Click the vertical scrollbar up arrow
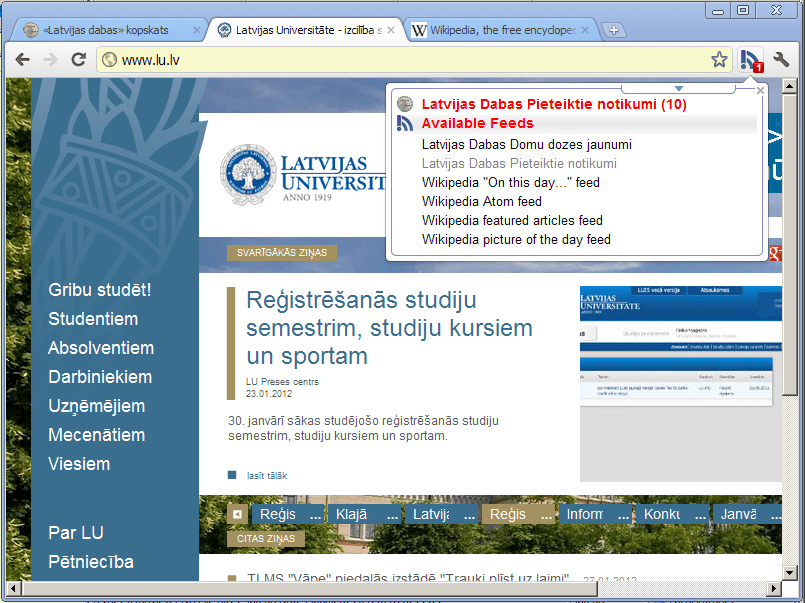 coord(790,86)
